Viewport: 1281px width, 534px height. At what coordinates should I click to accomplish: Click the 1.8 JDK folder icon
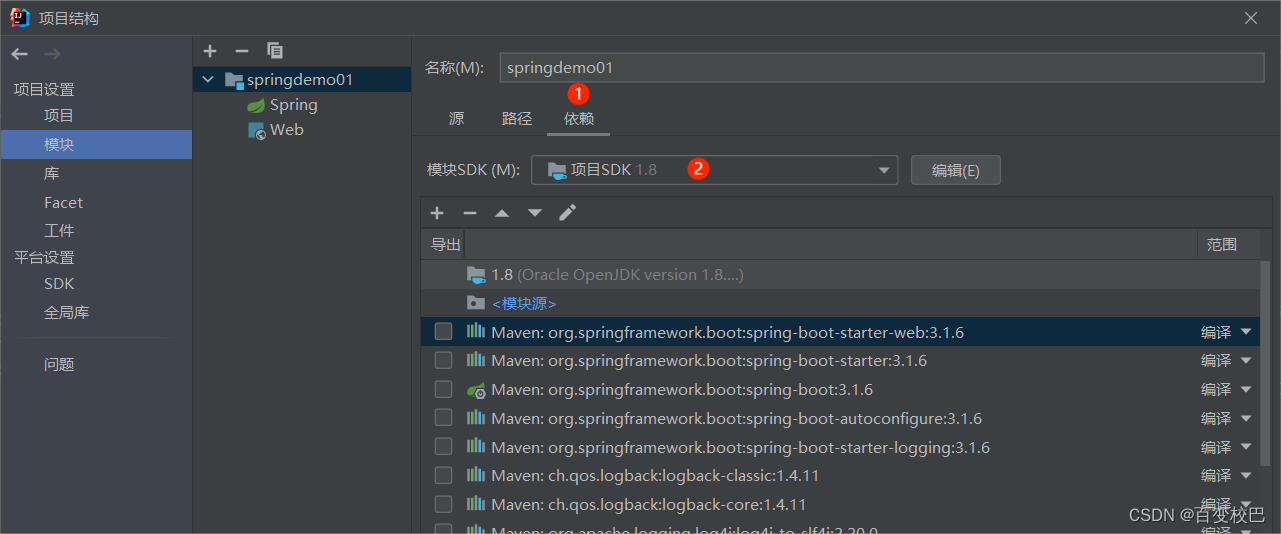tap(476, 274)
